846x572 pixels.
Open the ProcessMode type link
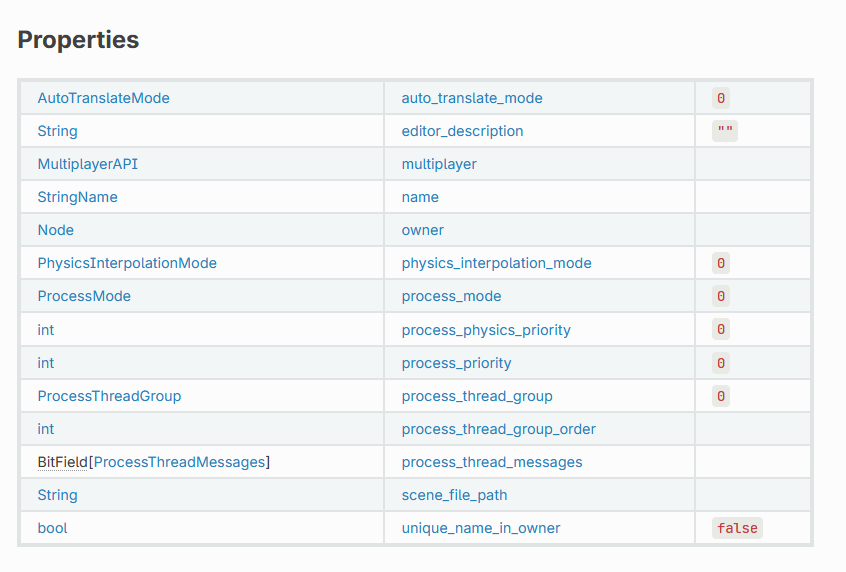84,296
